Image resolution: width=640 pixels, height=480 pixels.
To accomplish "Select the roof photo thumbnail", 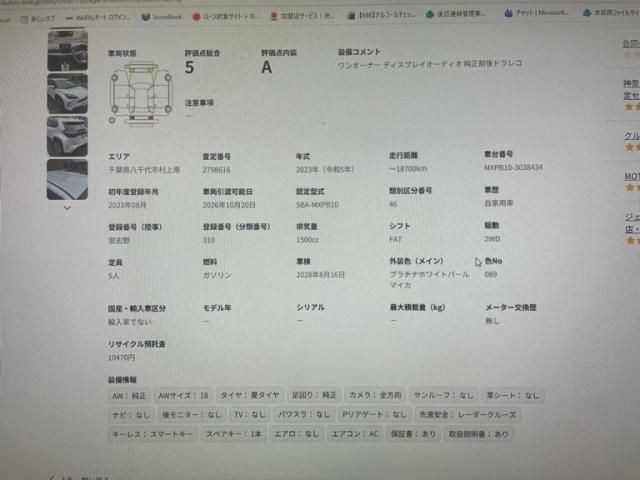I will click(x=67, y=180).
